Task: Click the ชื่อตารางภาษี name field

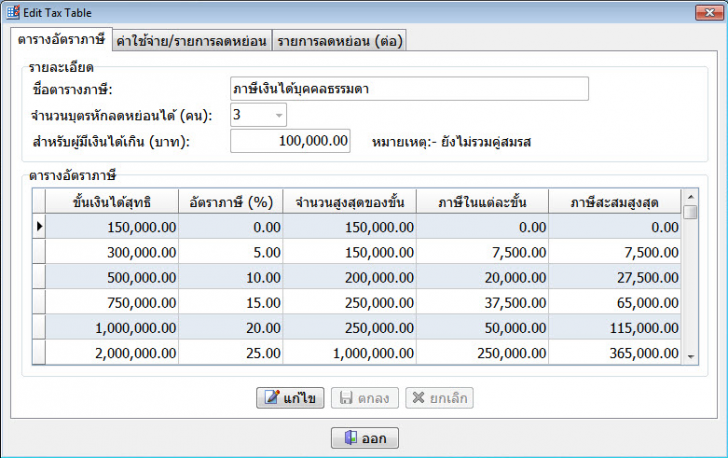Action: [x=409, y=89]
